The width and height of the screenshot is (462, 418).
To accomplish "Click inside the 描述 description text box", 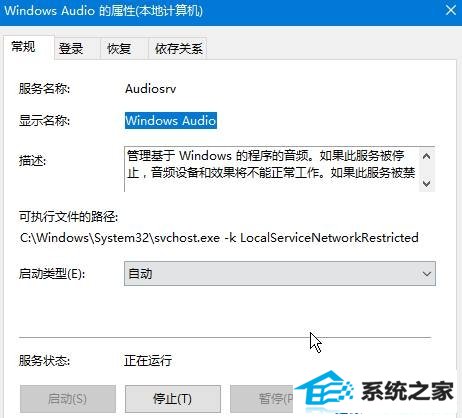I will click(272, 169).
